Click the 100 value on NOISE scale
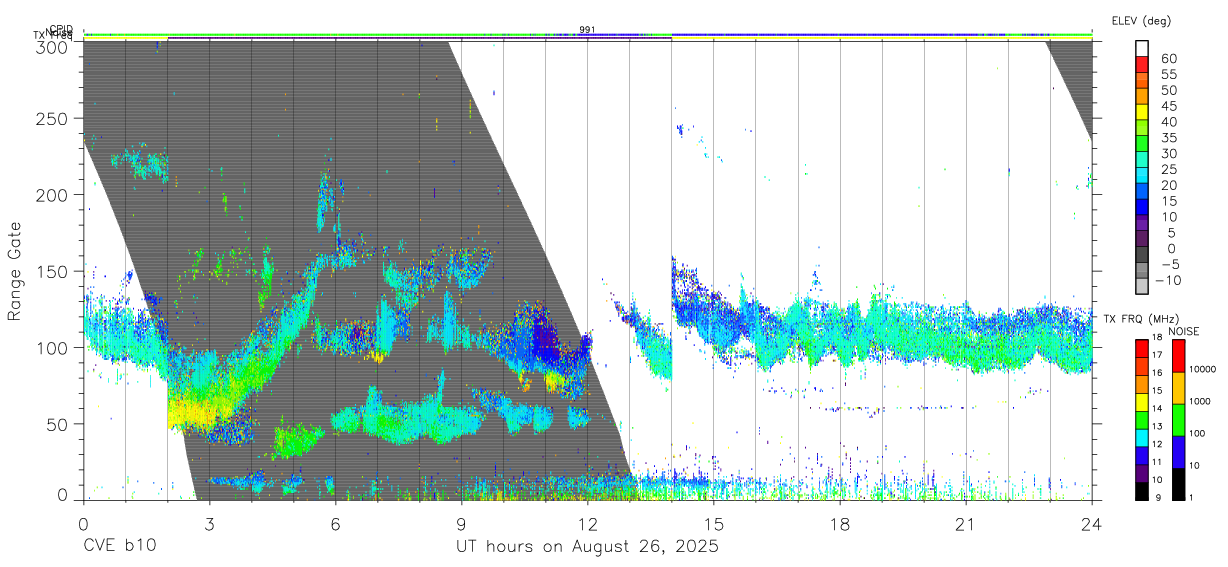This screenshot has height=567, width=1228. tap(1197, 434)
